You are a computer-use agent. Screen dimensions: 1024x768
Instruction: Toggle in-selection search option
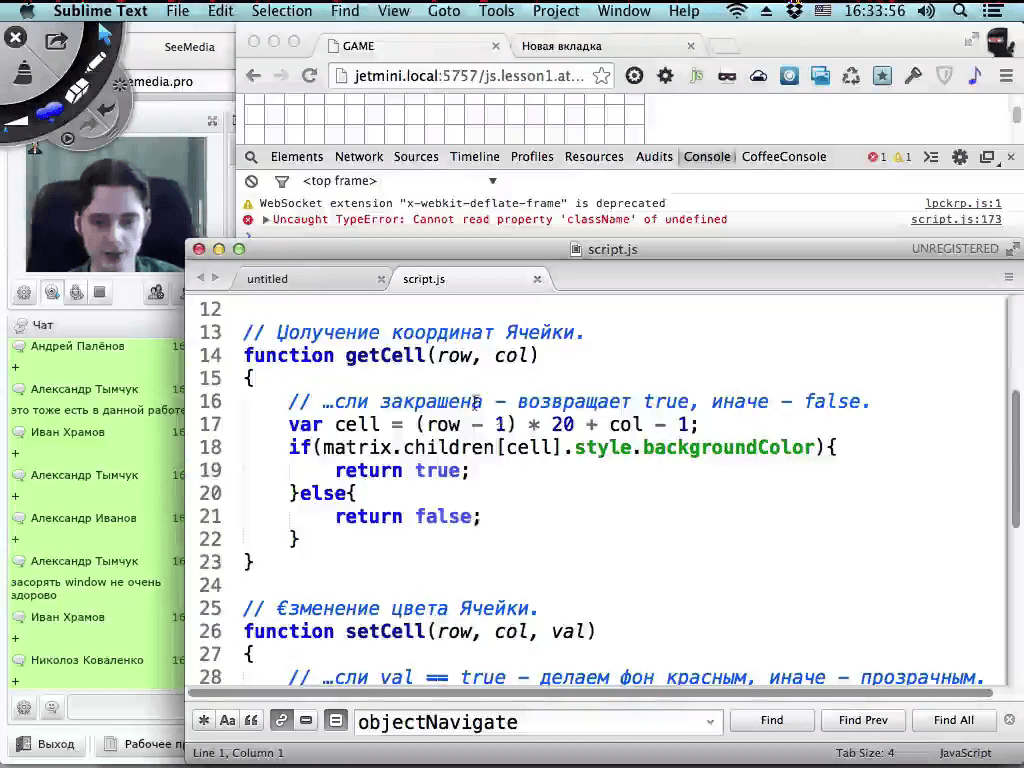click(x=306, y=720)
